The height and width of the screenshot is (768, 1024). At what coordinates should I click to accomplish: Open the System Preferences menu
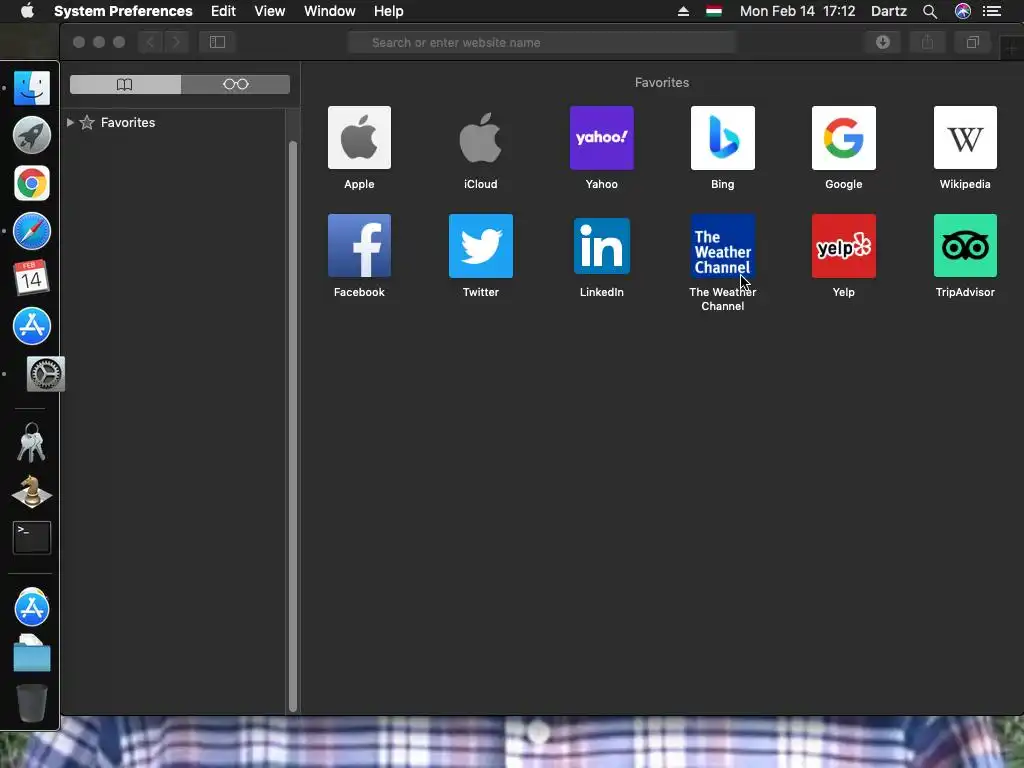(x=123, y=11)
